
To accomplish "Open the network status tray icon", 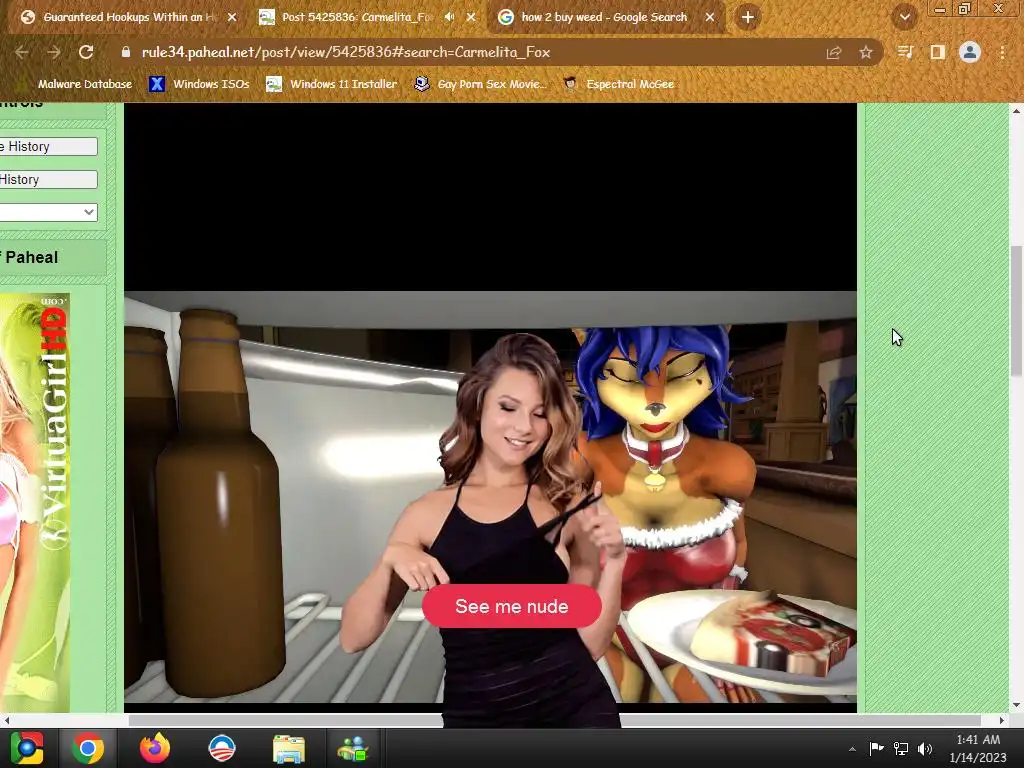I will pyautogui.click(x=901, y=748).
